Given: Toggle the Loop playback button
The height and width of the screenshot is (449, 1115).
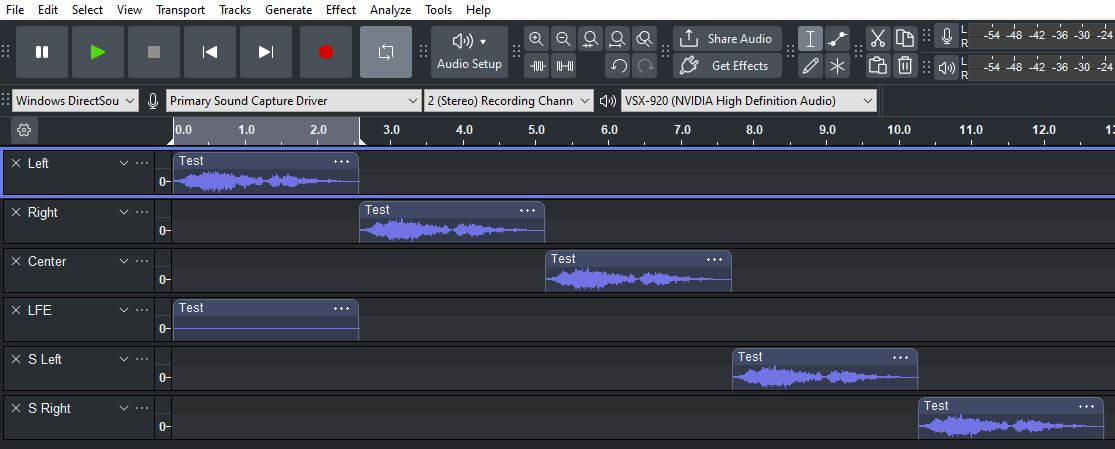Looking at the screenshot, I should click(x=386, y=52).
